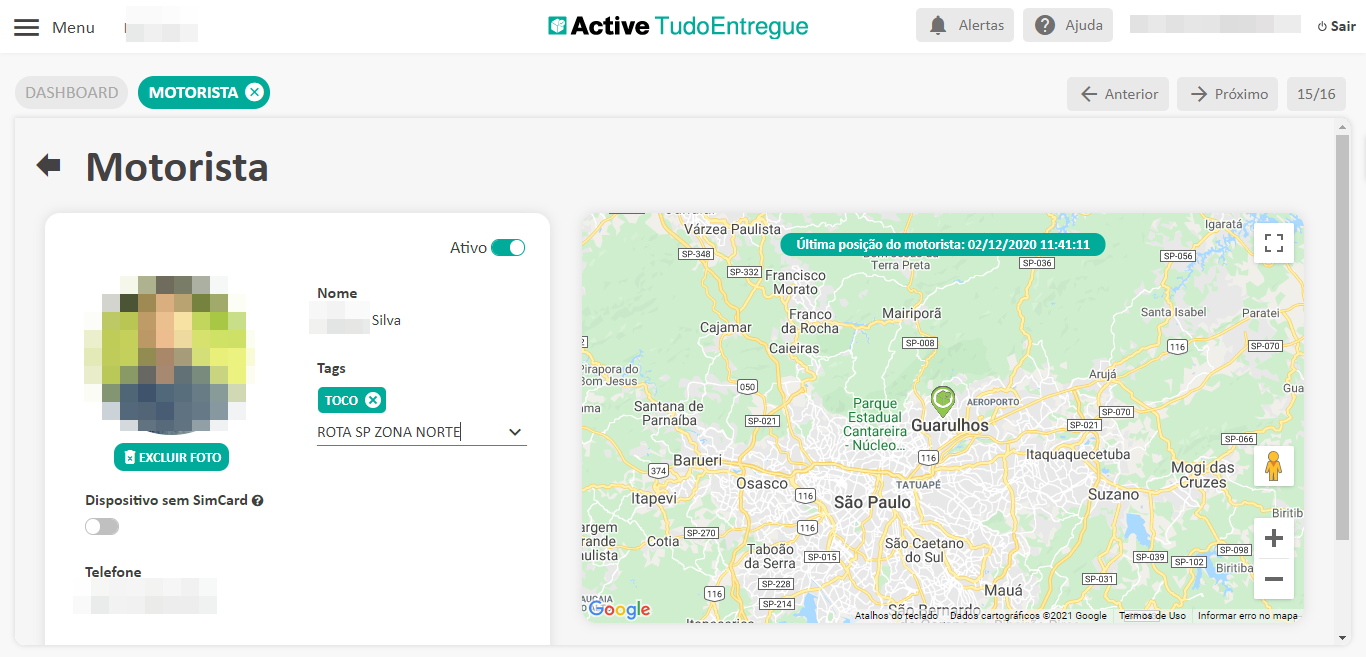Click the Alertas bell icon
Image resolution: width=1366 pixels, height=657 pixels.
(x=938, y=26)
